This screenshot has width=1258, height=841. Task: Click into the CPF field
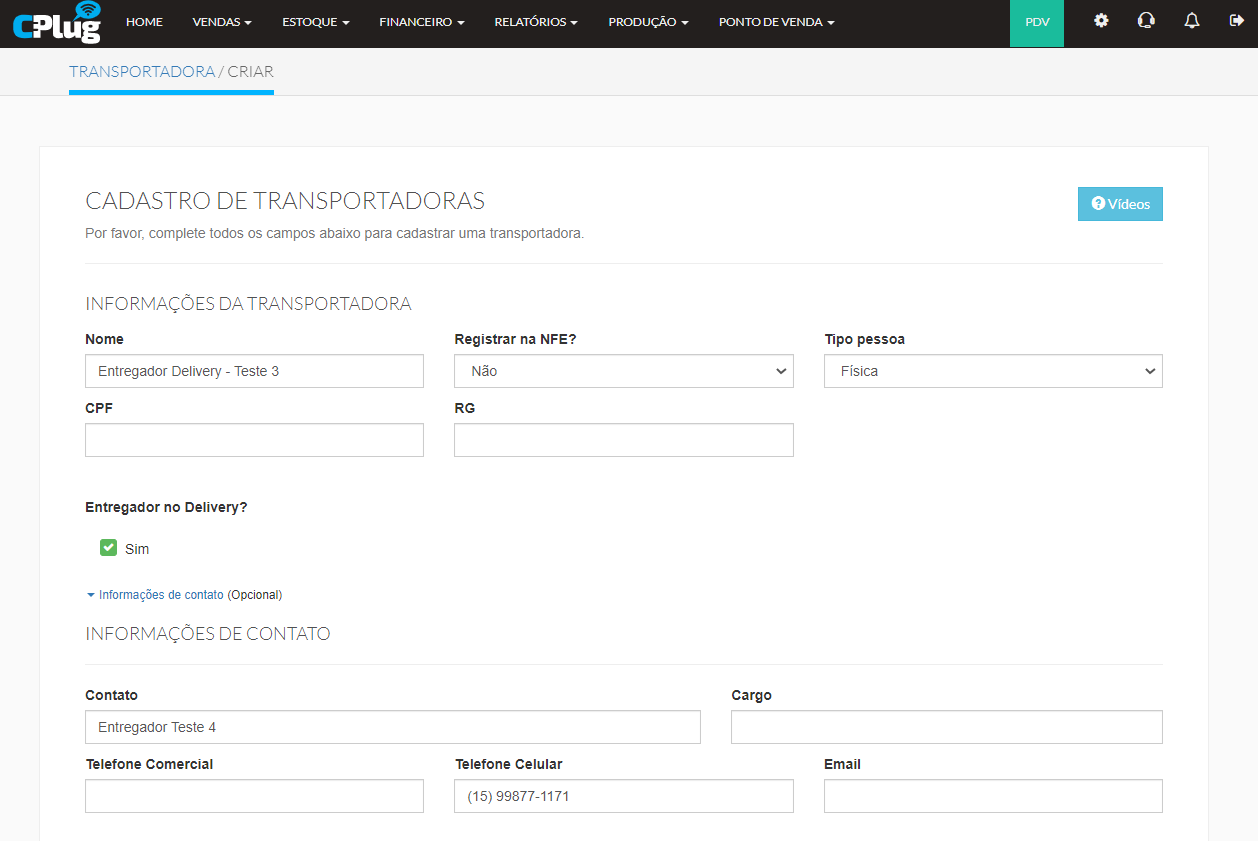click(254, 440)
